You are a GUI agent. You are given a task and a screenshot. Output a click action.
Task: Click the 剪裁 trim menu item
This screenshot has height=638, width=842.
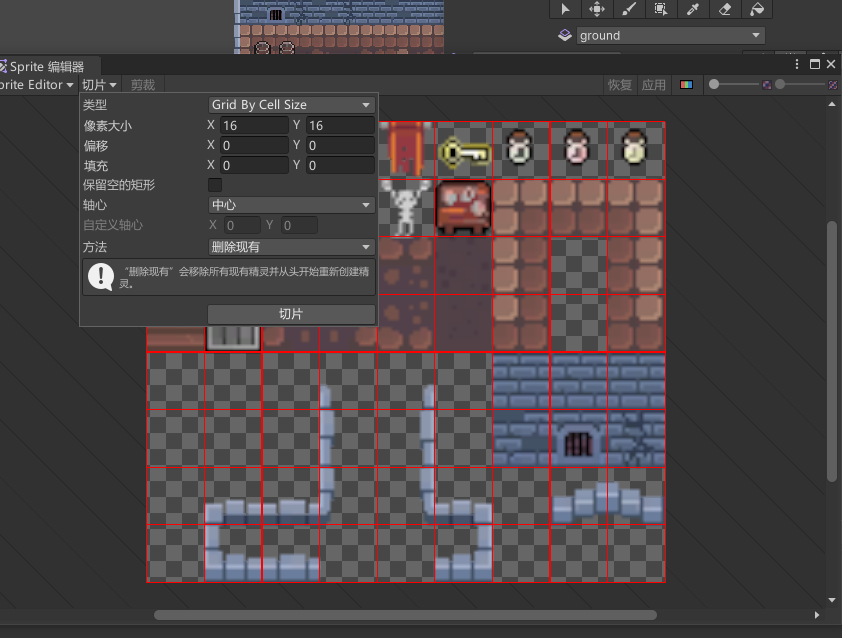pyautogui.click(x=143, y=85)
